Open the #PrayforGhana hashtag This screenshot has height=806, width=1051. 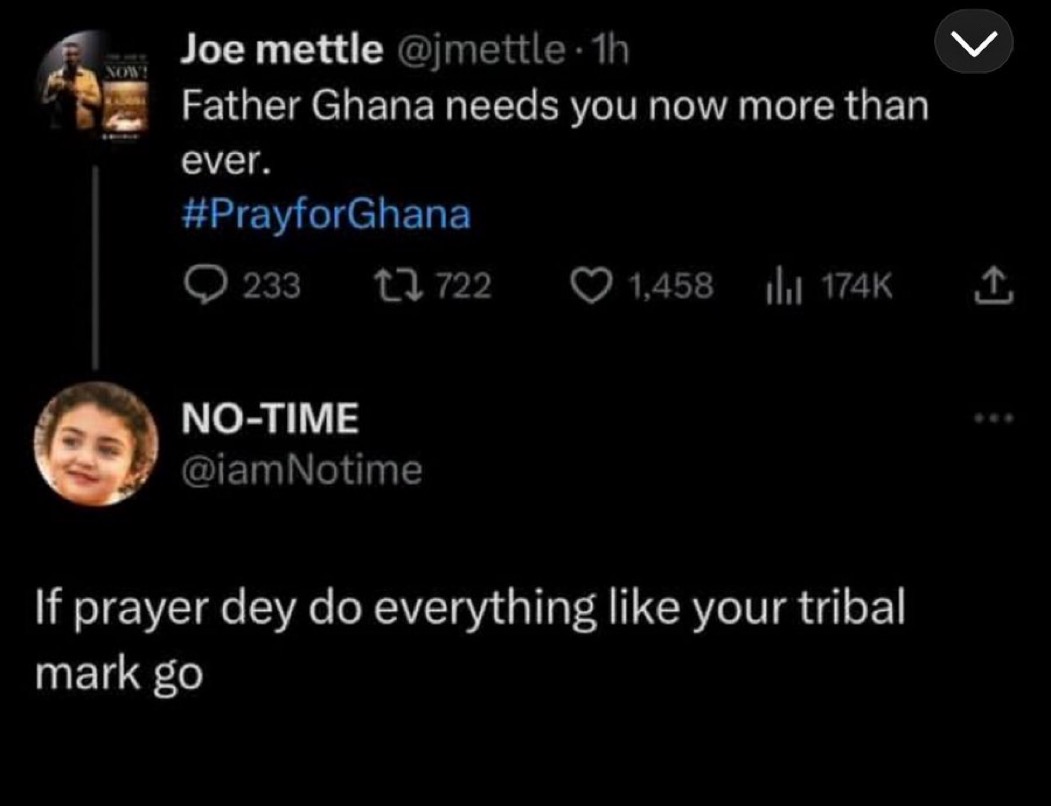pos(325,215)
